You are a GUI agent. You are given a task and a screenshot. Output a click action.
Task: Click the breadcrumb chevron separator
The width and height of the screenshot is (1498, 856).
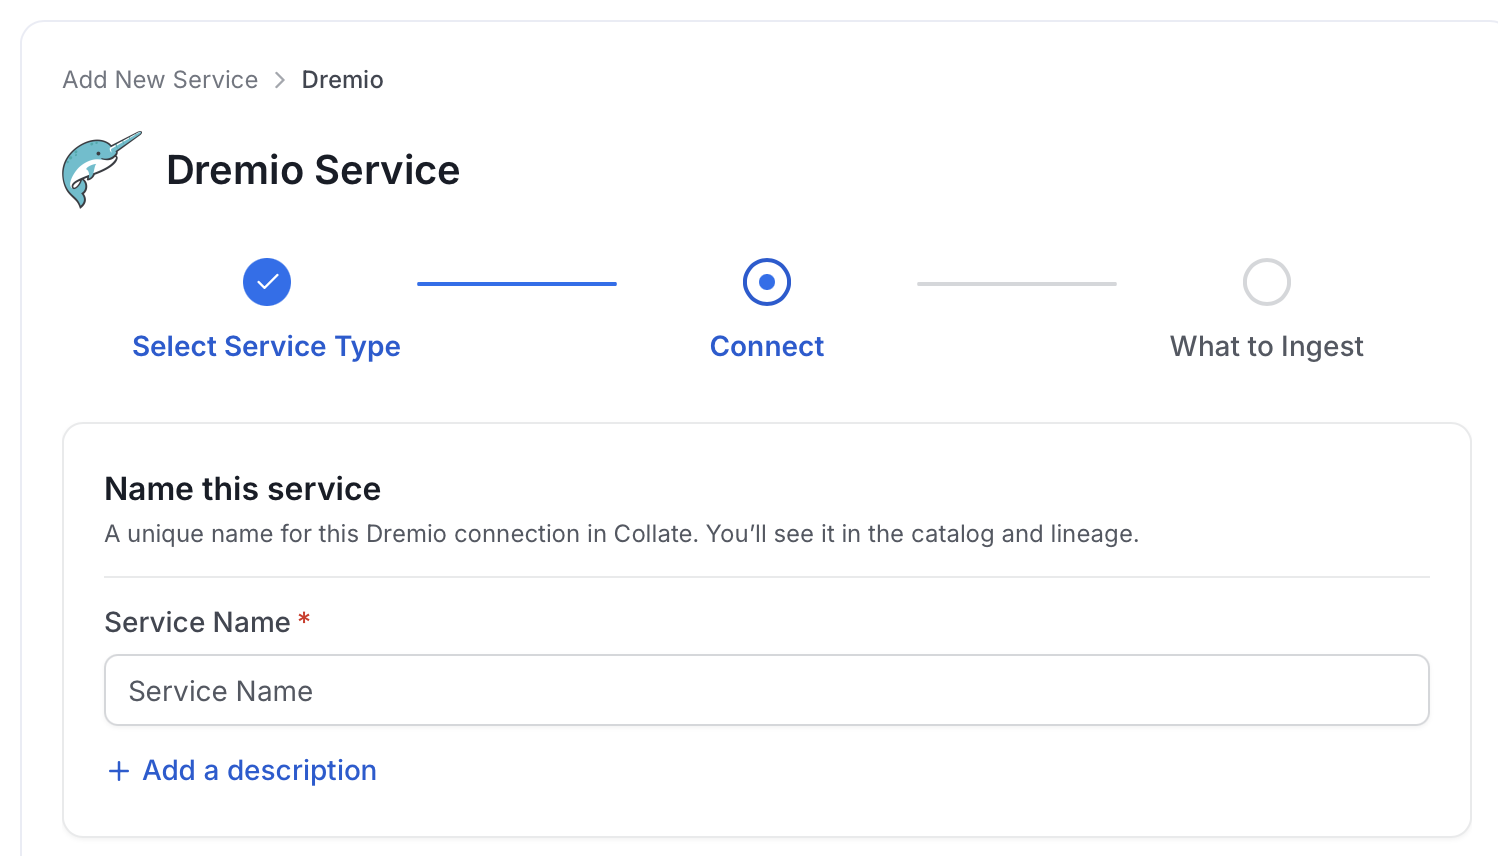280,80
